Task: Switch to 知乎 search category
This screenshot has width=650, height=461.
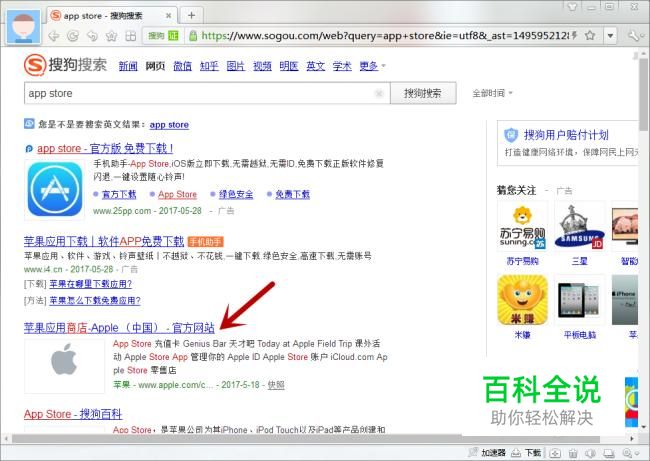Action: coord(209,66)
